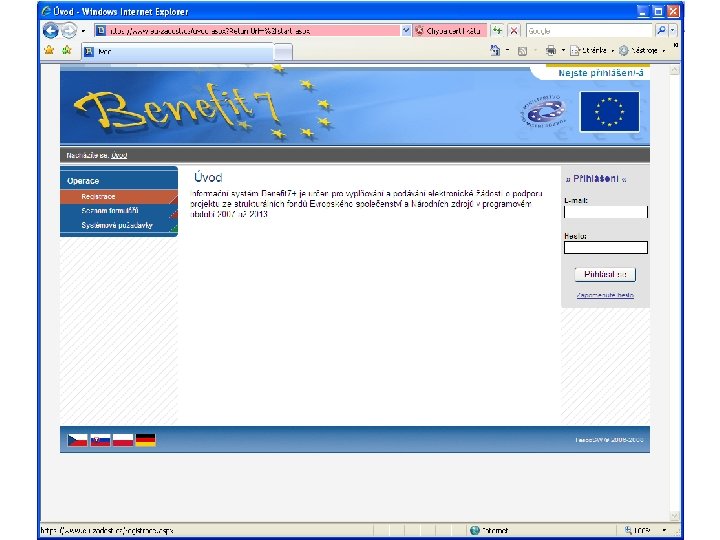This screenshot has height=540, width=720.
Task: Switch language with Polish flag
Action: tap(123, 440)
